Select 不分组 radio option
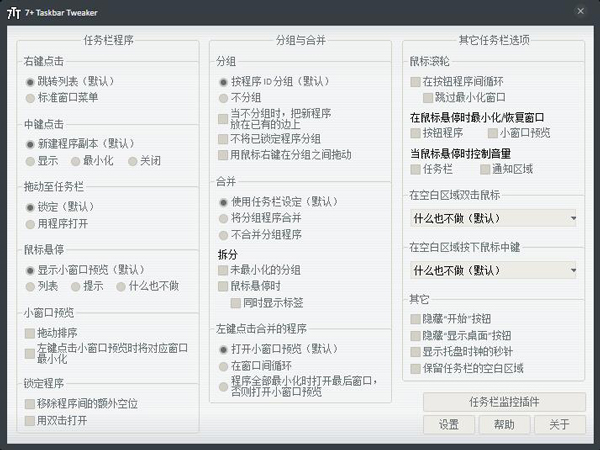This screenshot has width=600, height=450. point(223,98)
